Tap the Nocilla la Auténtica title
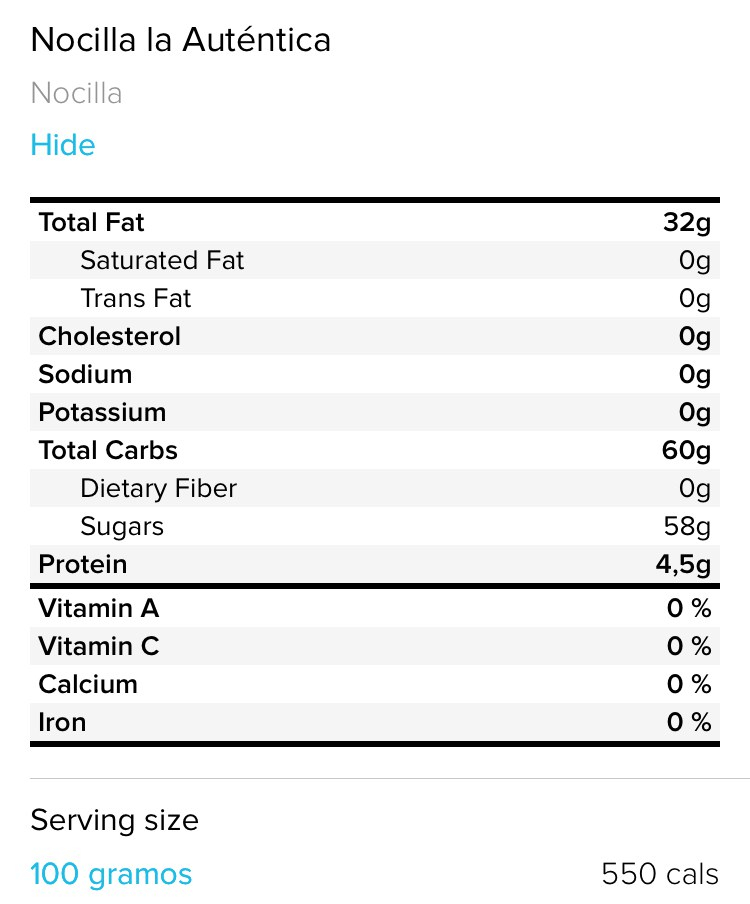This screenshot has height=904, width=750. click(x=181, y=40)
